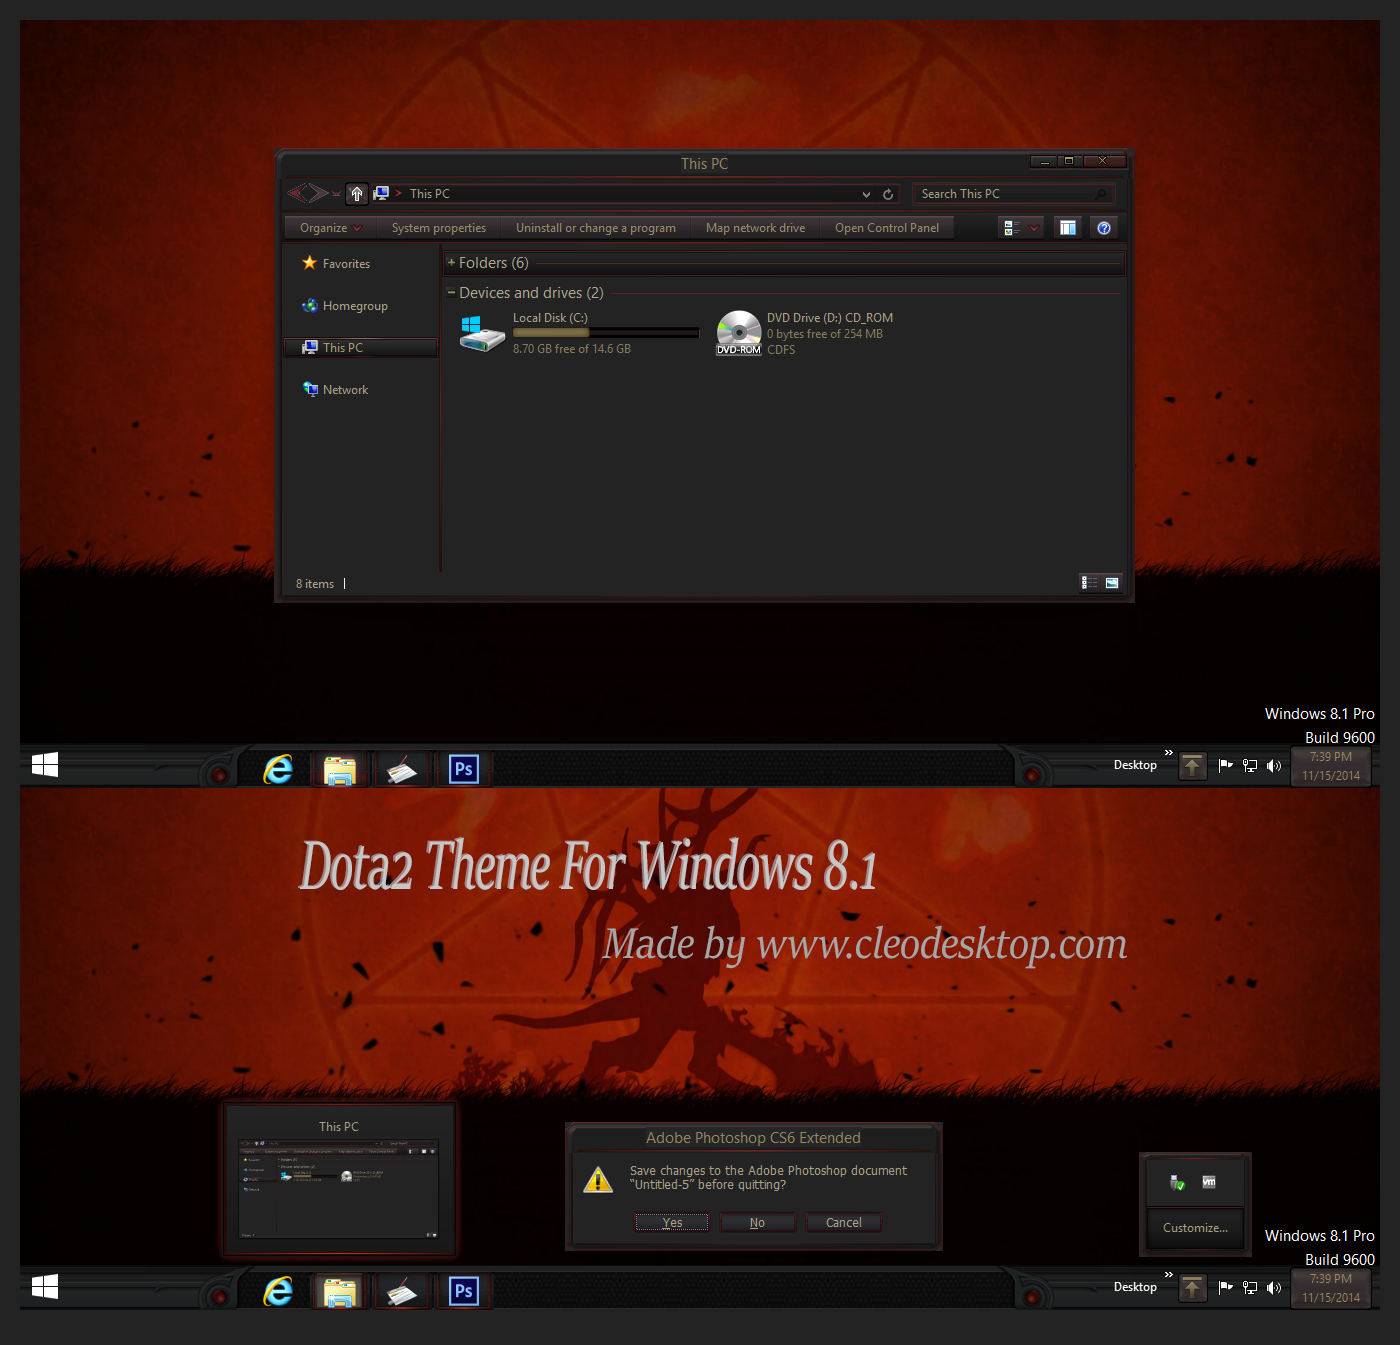1400x1345 pixels.
Task: Choose 'Uninstall or change a program'
Action: click(x=596, y=228)
